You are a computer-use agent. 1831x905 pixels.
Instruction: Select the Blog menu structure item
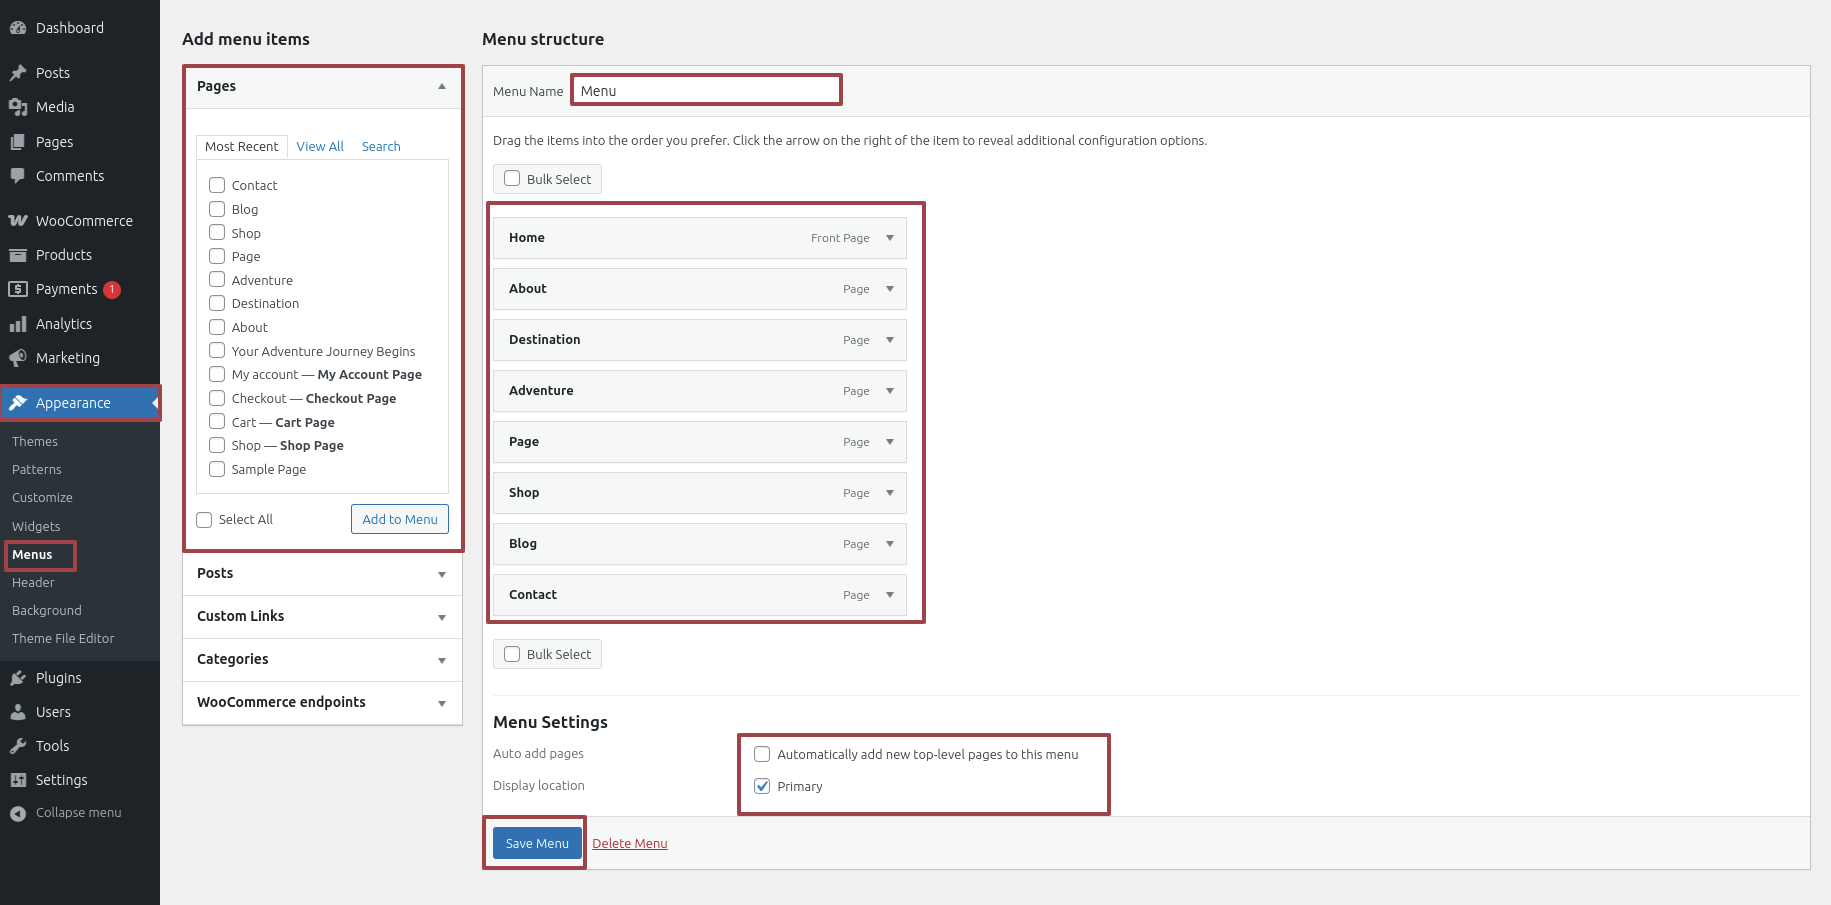click(700, 544)
